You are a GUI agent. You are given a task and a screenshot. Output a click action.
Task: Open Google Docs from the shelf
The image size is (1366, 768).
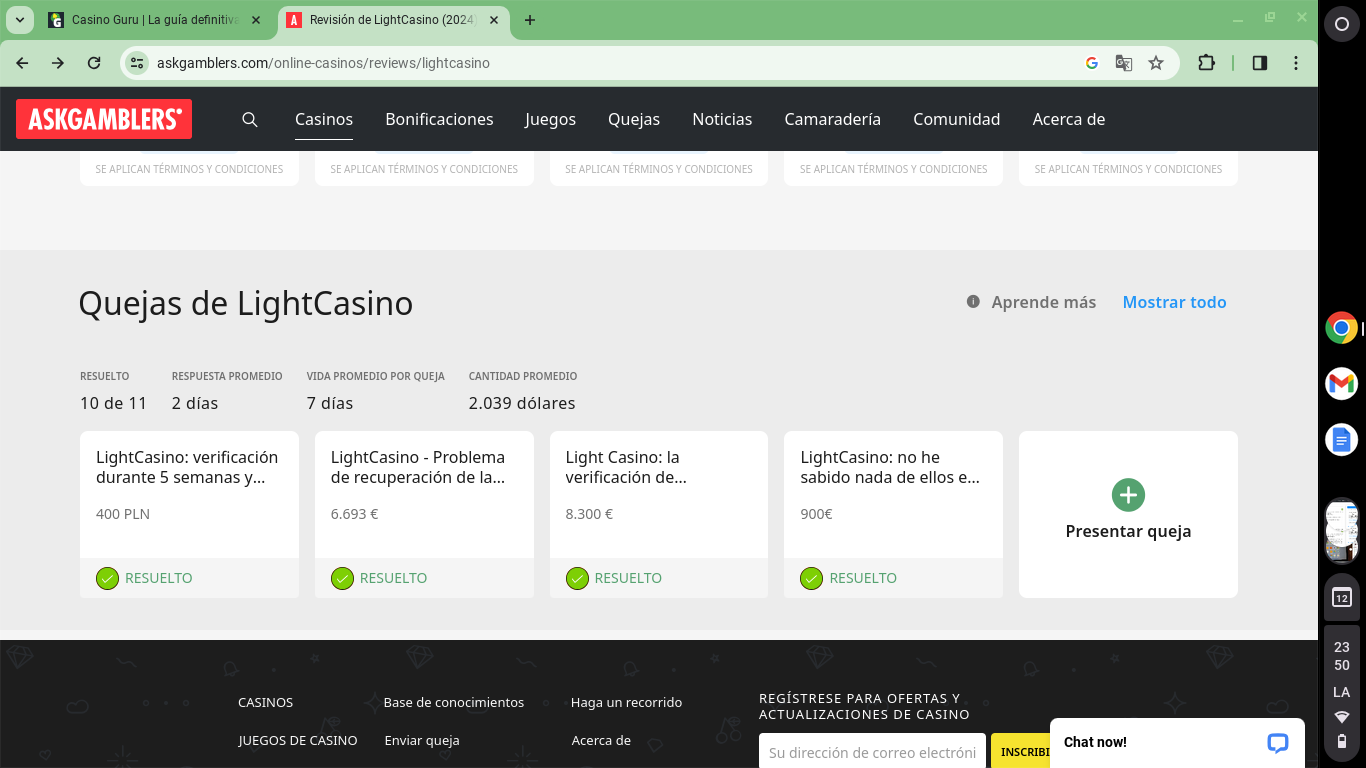(1341, 439)
